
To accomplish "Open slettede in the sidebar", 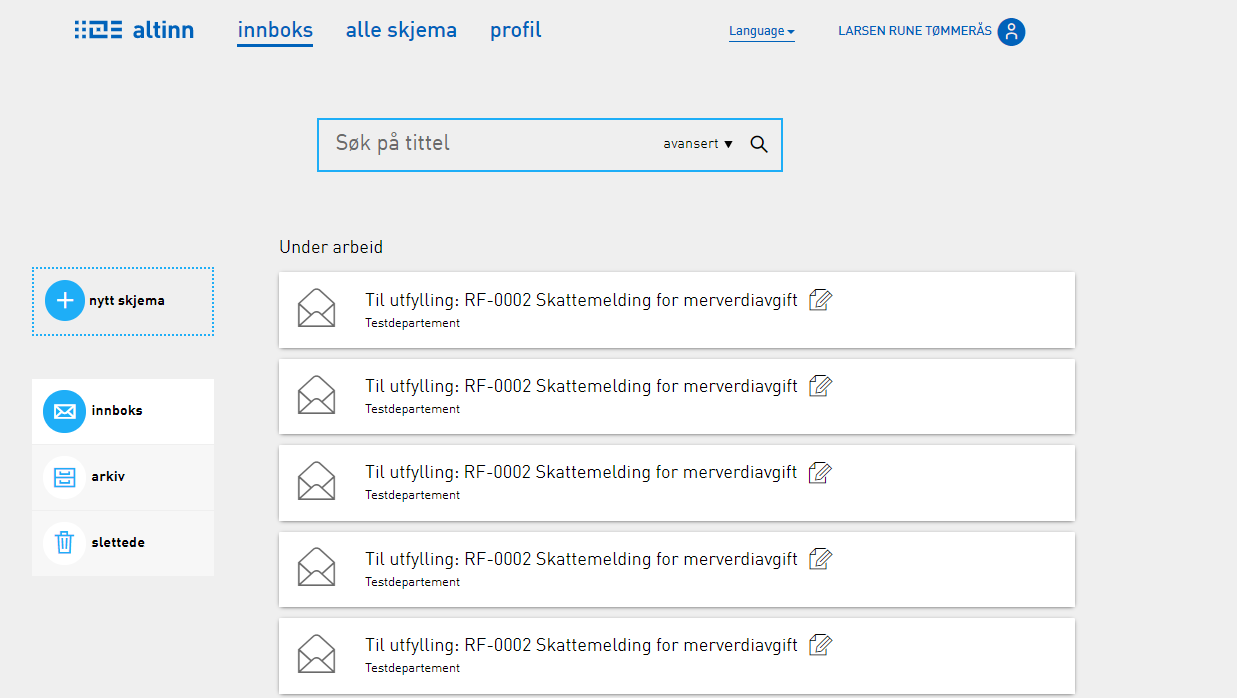I will pos(123,543).
